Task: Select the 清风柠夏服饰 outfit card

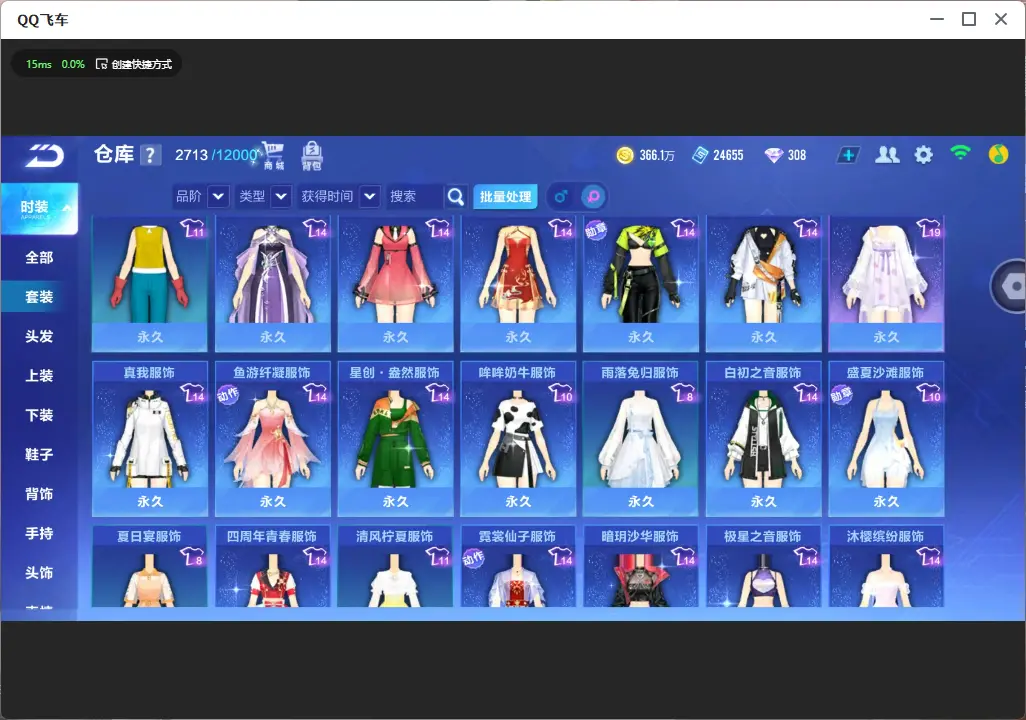Action: pyautogui.click(x=395, y=566)
